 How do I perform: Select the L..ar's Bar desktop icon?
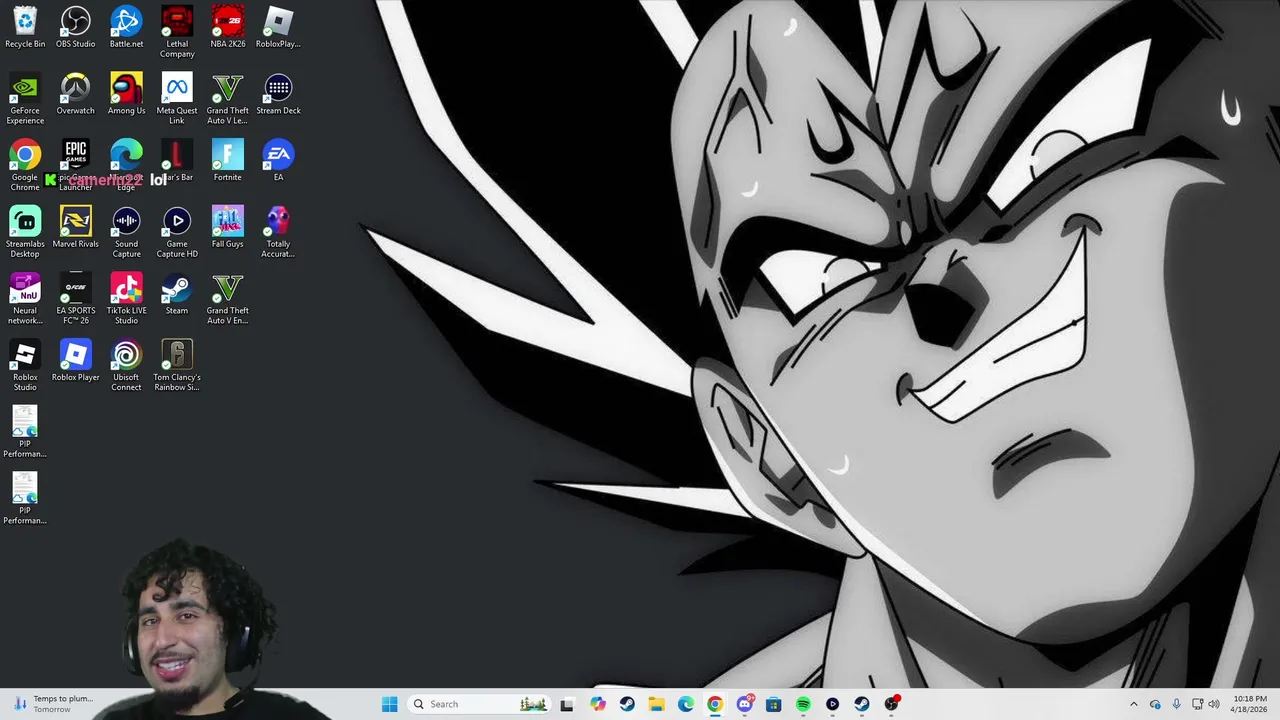click(177, 160)
